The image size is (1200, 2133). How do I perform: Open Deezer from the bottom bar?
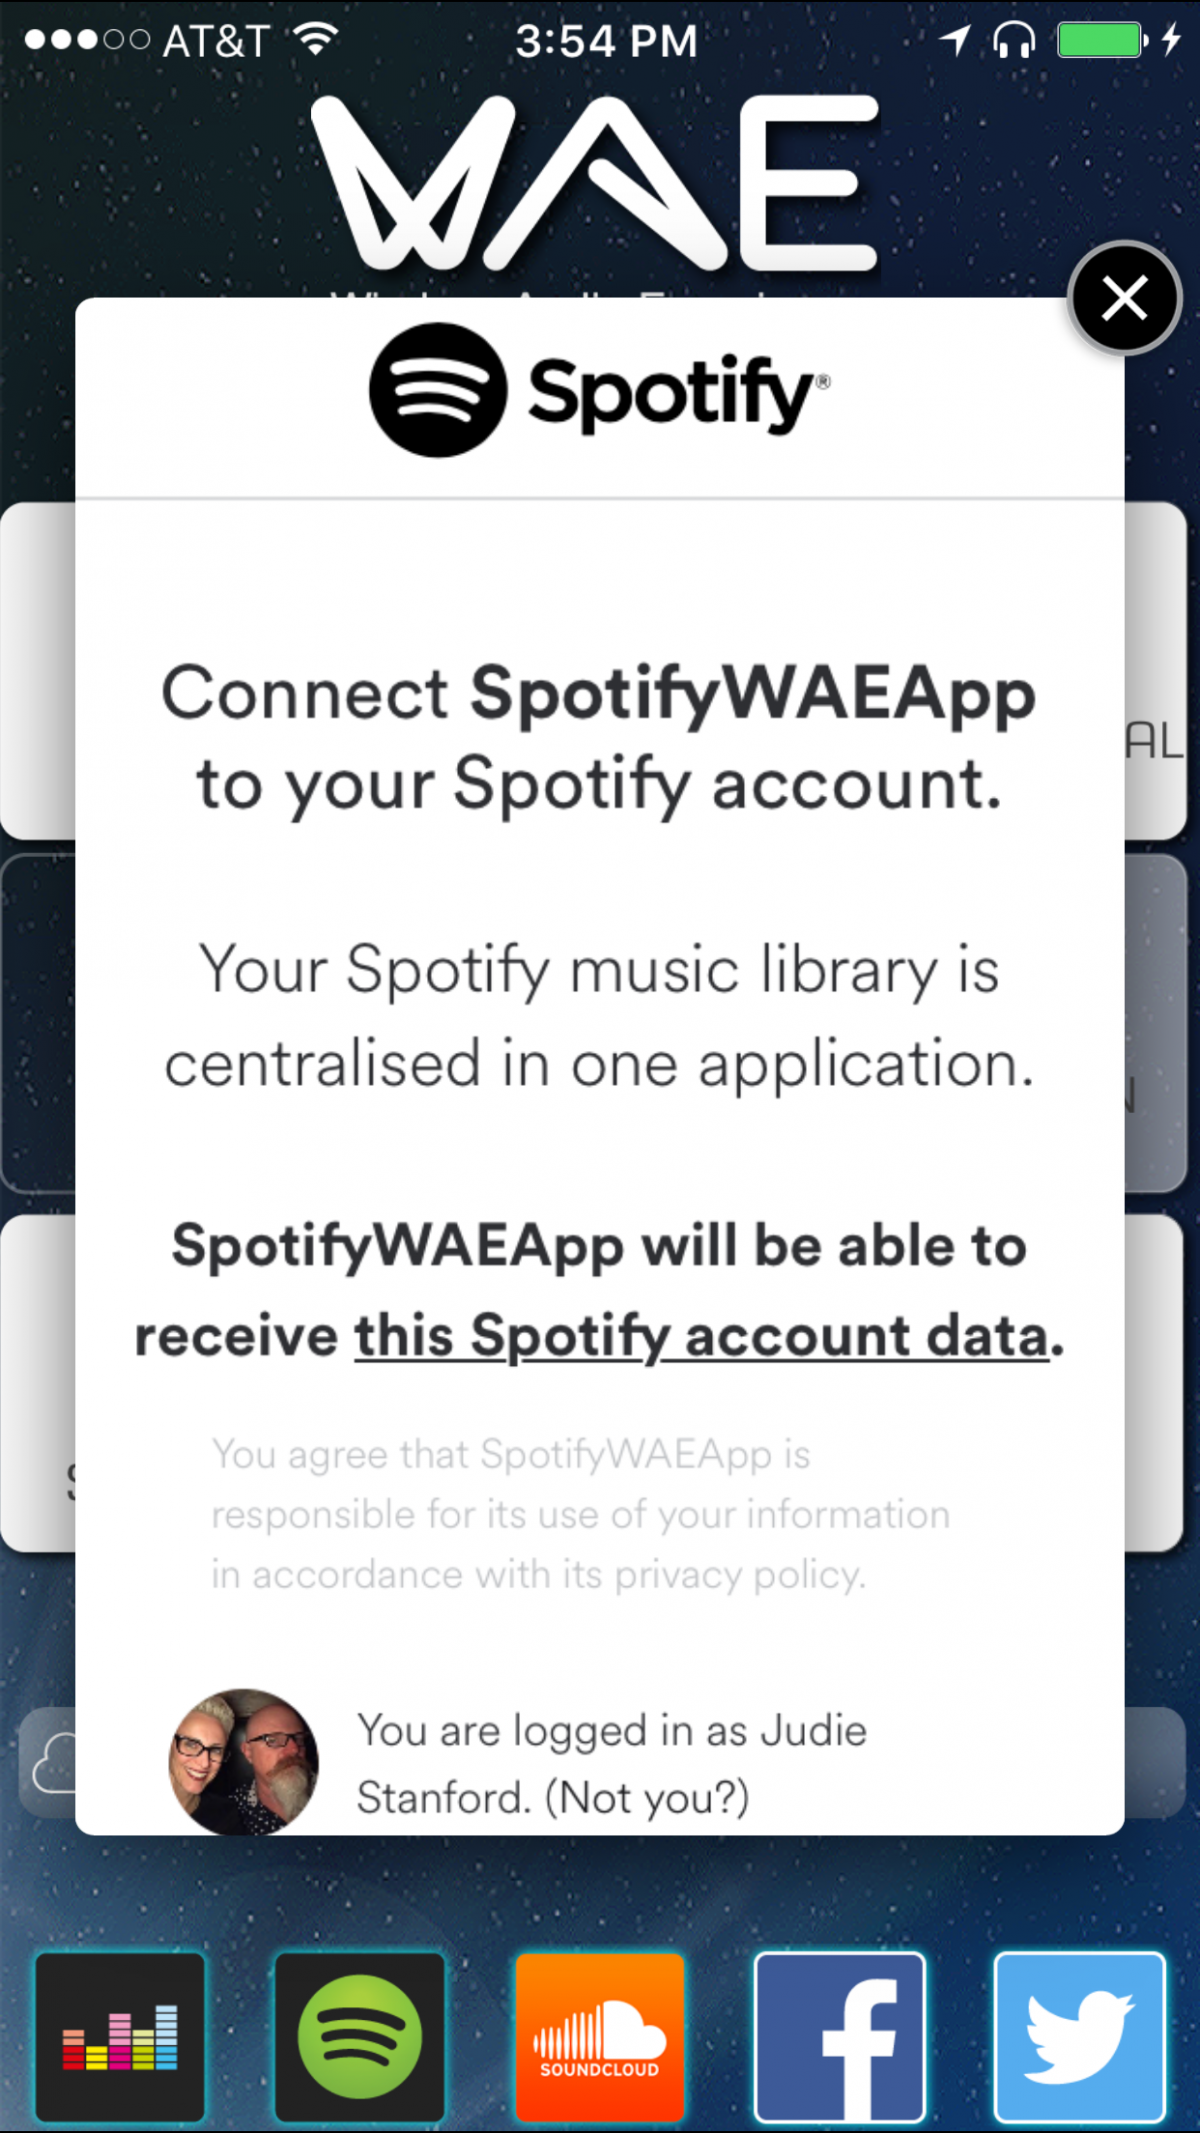[x=120, y=2036]
